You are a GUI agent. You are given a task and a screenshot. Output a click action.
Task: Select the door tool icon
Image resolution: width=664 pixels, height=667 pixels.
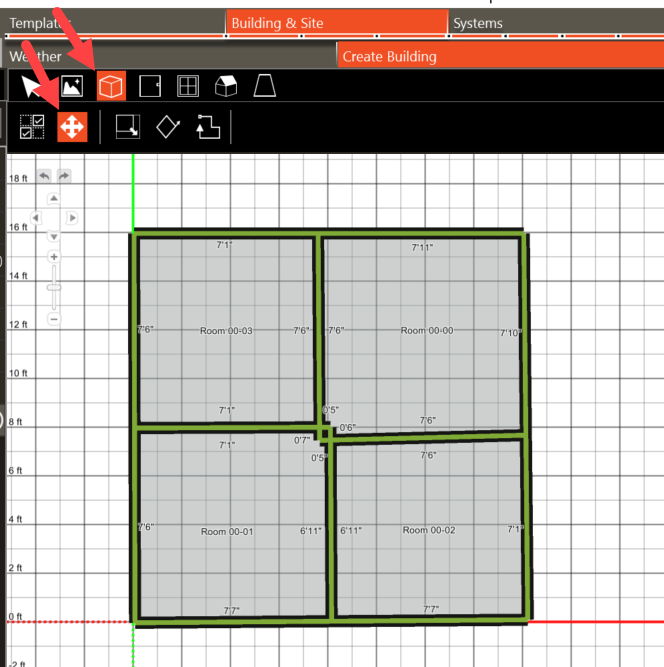click(x=150, y=86)
